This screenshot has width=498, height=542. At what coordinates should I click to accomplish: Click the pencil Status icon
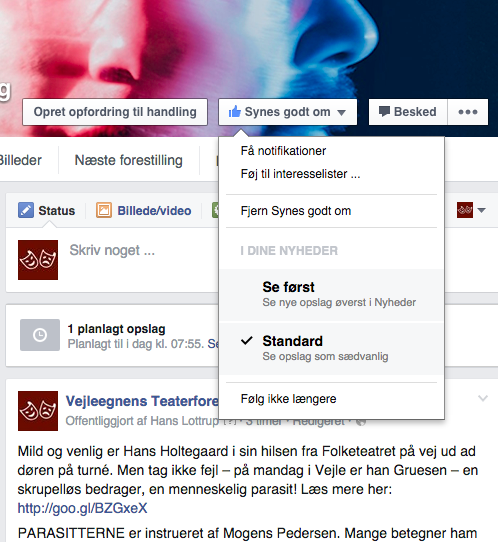click(26, 210)
